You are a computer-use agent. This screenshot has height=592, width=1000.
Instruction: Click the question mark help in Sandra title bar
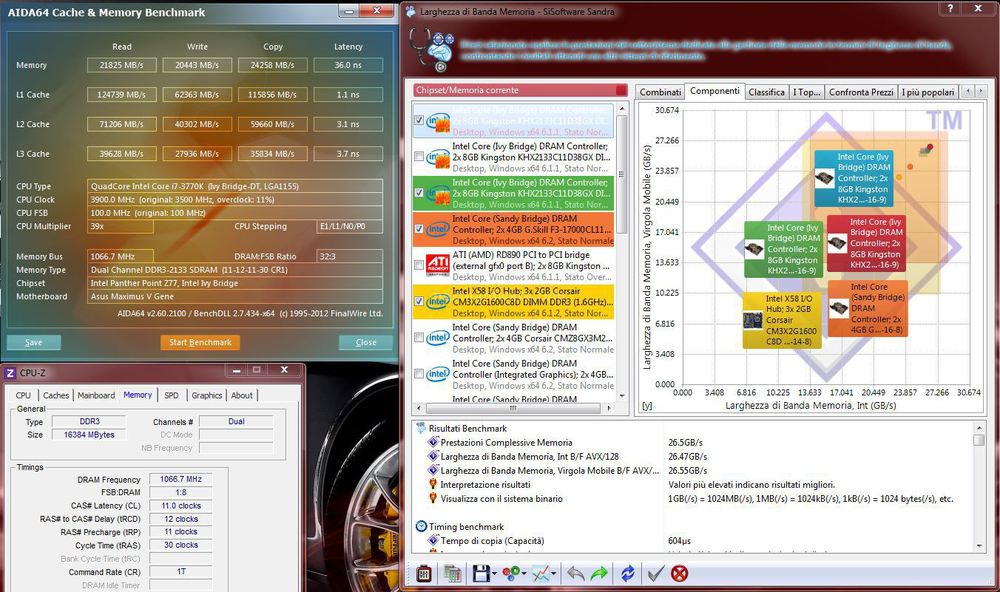950,8
